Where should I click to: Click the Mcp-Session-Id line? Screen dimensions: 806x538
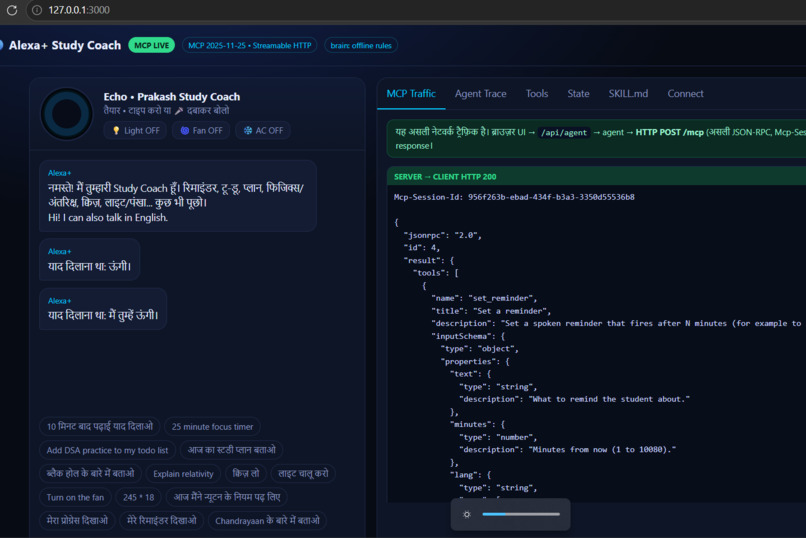tap(514, 197)
